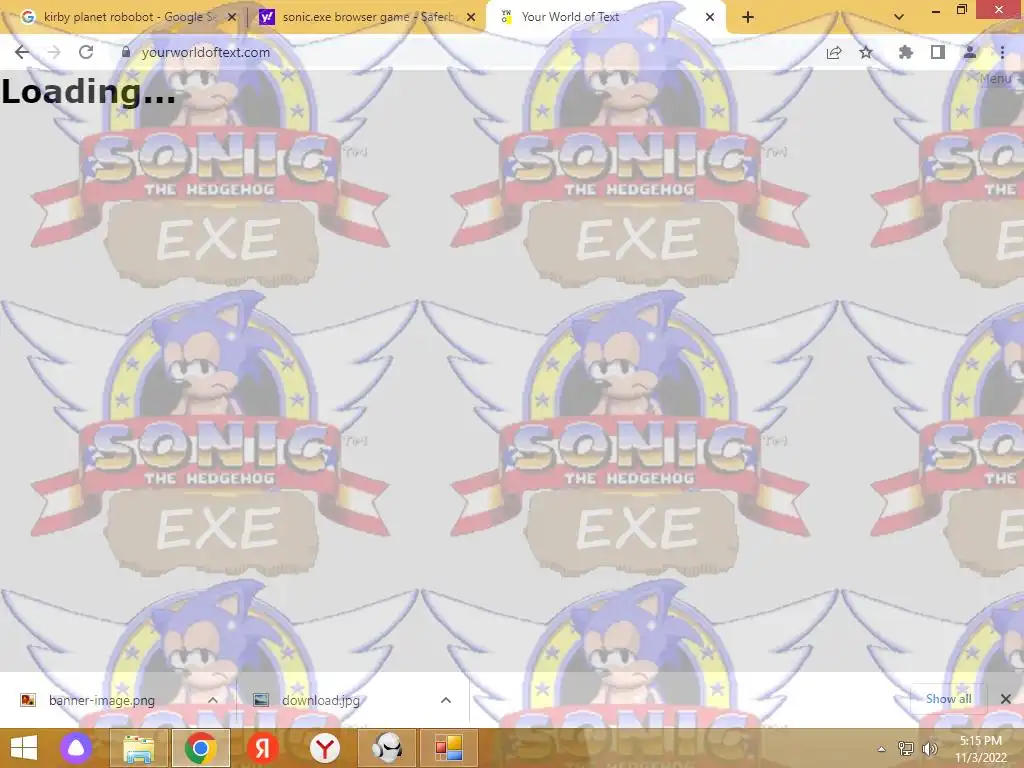Click Show all downloads

pos(948,699)
